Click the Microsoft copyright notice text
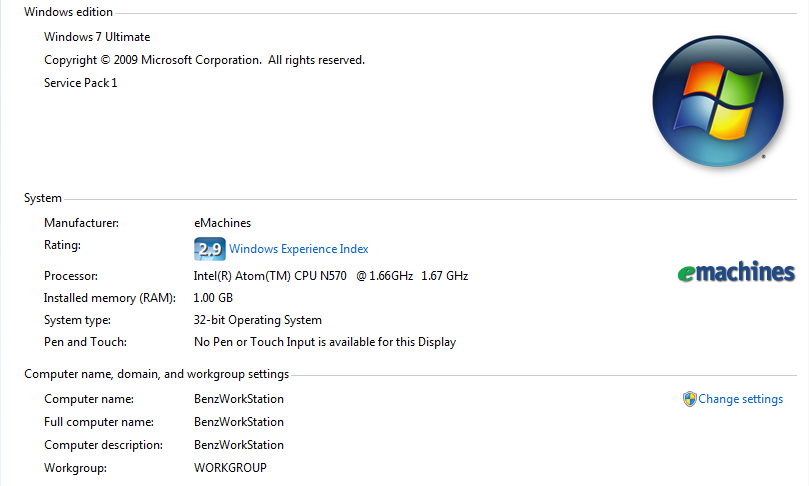Viewport: 809px width, 486px height. pyautogui.click(x=204, y=60)
